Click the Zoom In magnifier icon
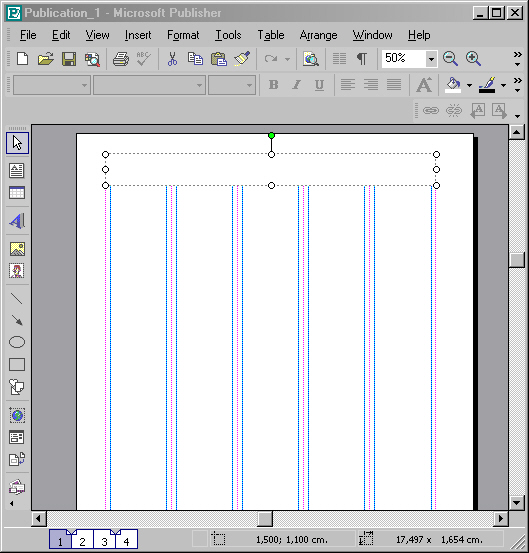This screenshot has height=553, width=529. 473,59
